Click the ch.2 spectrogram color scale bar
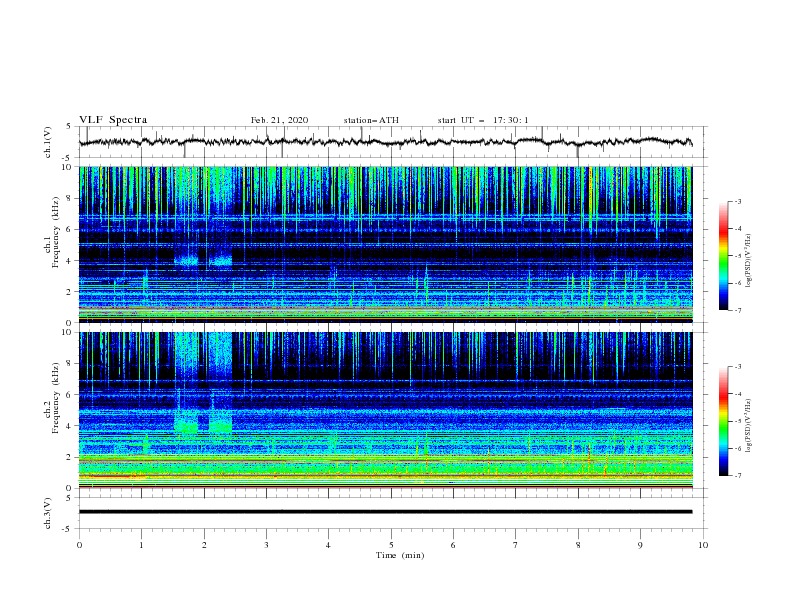This screenshot has width=792, height=612. [723, 421]
